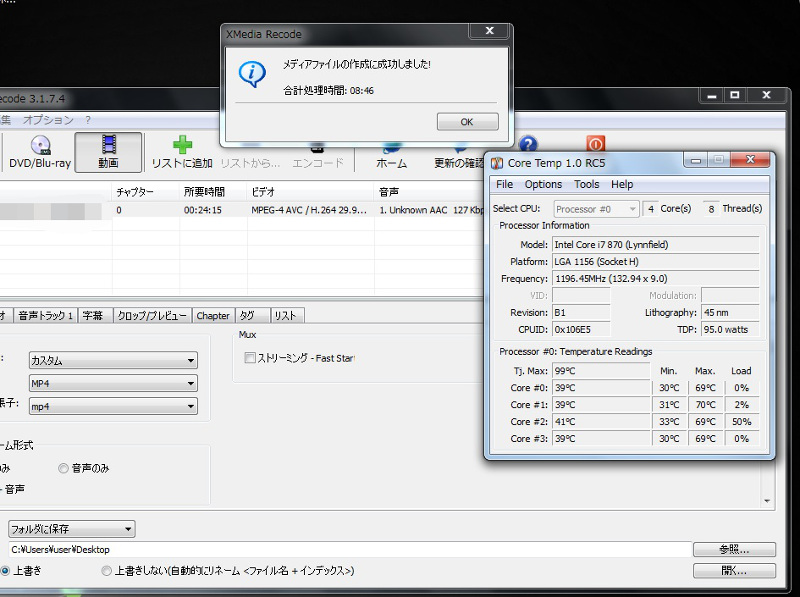Open the File menu in Core Temp
800x597 pixels.
505,184
